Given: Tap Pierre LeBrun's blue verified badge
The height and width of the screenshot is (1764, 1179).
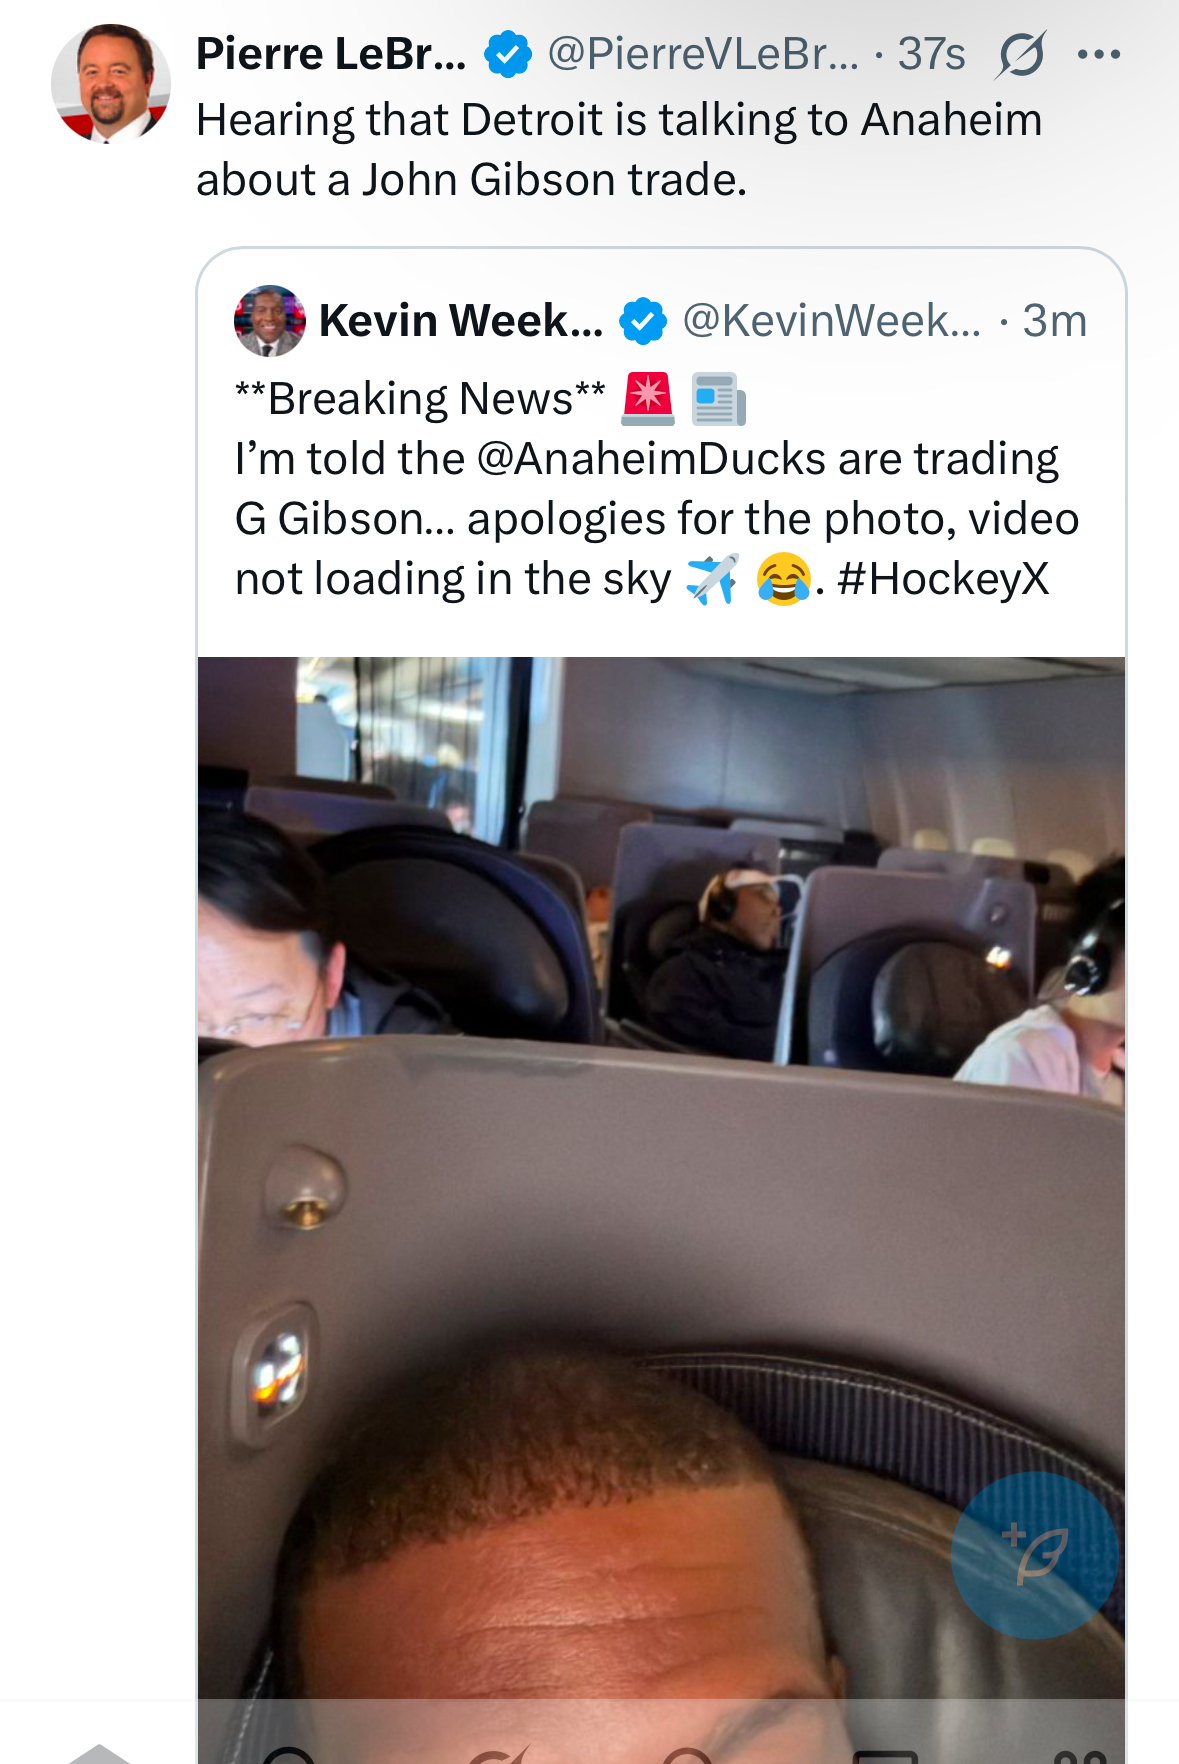Looking at the screenshot, I should [x=508, y=54].
